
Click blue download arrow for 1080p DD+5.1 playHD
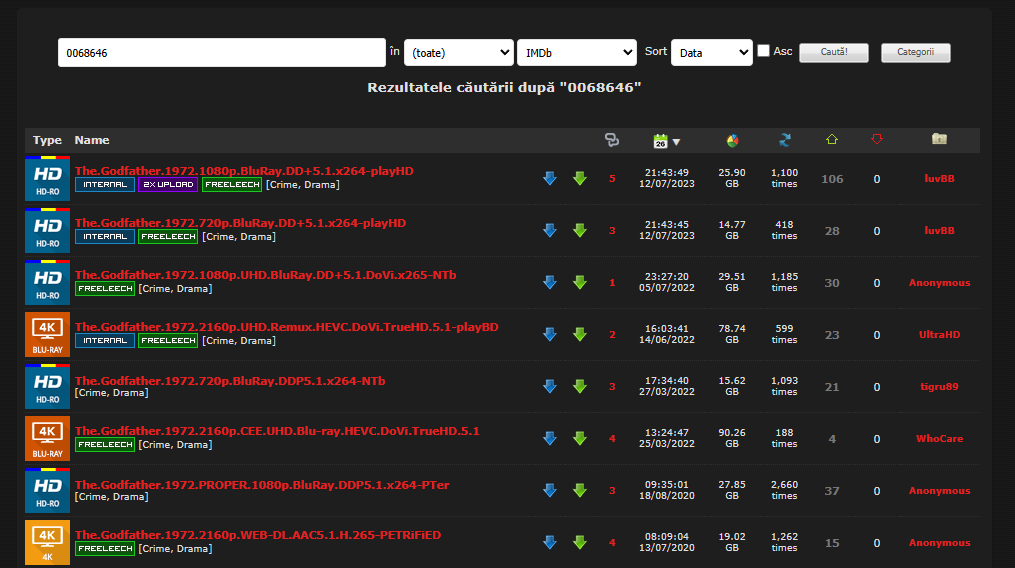(x=550, y=179)
